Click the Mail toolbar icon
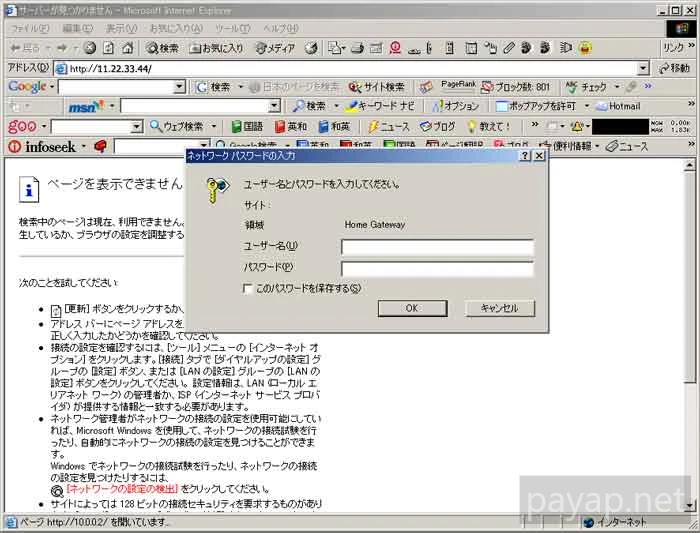Viewport: 700px width, 533px height. tap(336, 48)
